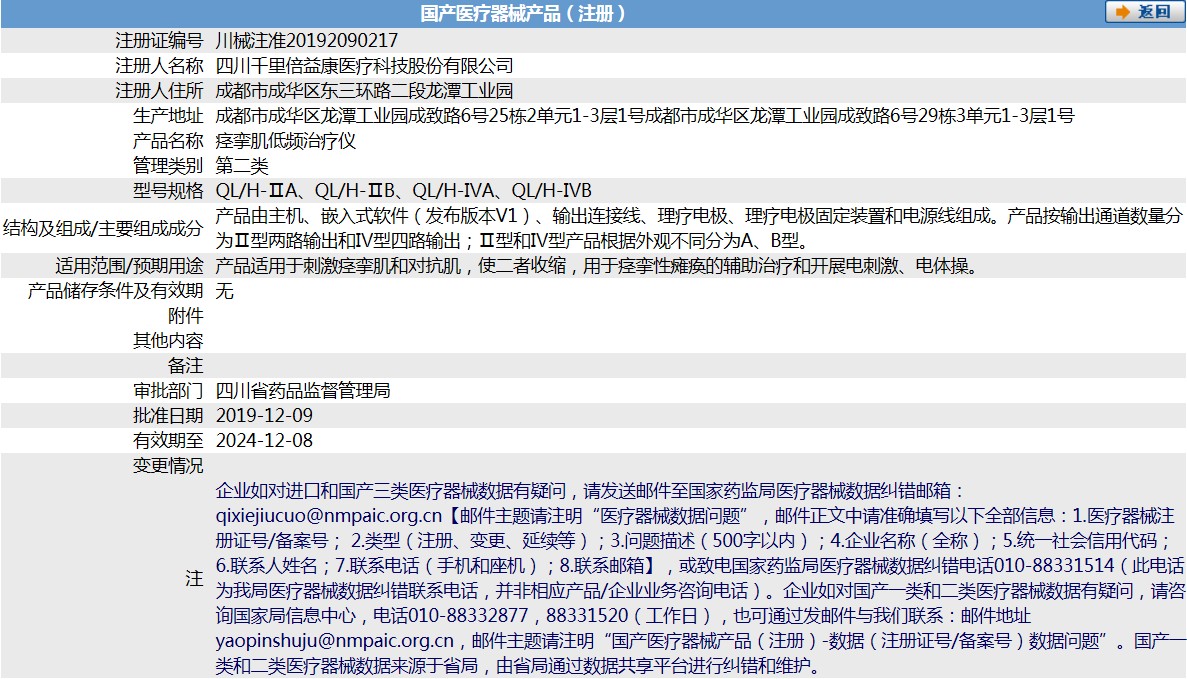Click the label 注 beside the notice
This screenshot has width=1187, height=679.
click(x=195, y=578)
